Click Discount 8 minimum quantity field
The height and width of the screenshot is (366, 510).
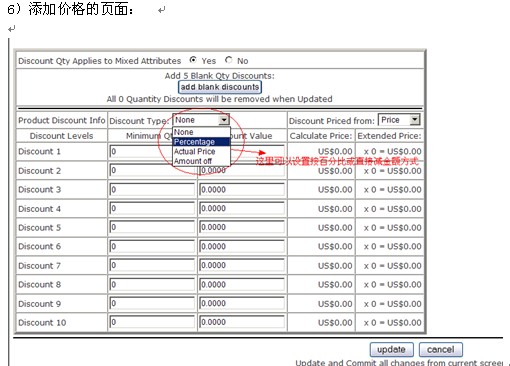click(x=152, y=284)
